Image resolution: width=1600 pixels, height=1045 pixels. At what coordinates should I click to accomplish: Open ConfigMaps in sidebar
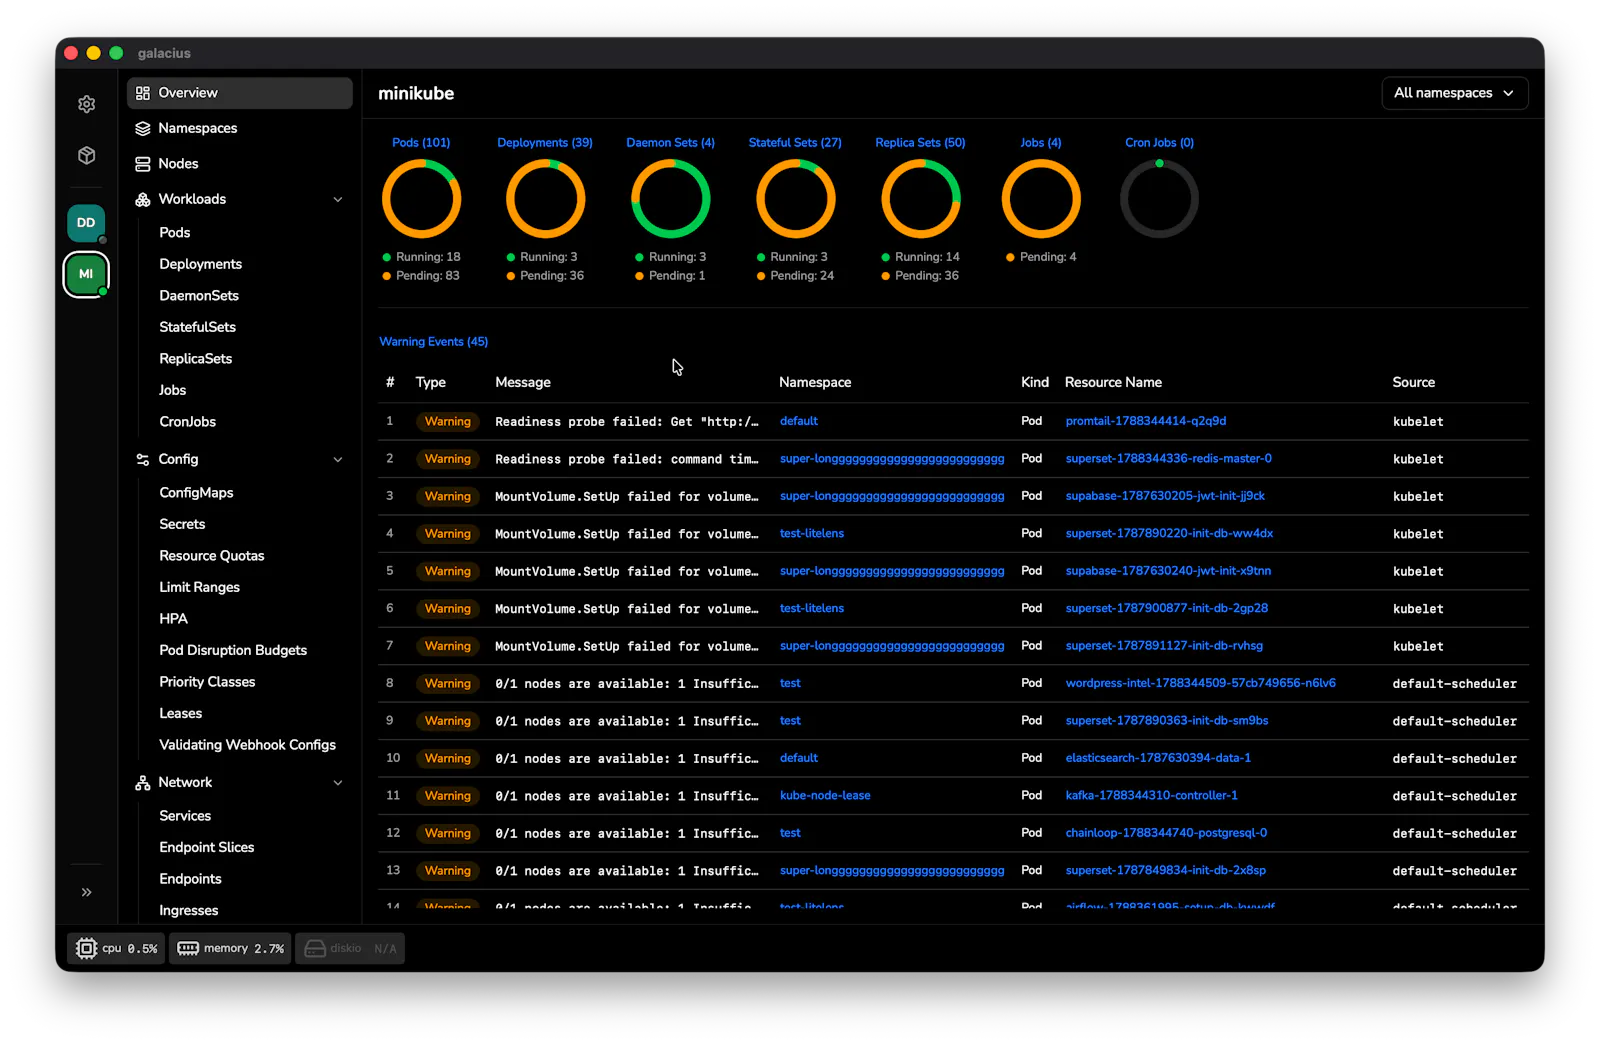click(196, 493)
